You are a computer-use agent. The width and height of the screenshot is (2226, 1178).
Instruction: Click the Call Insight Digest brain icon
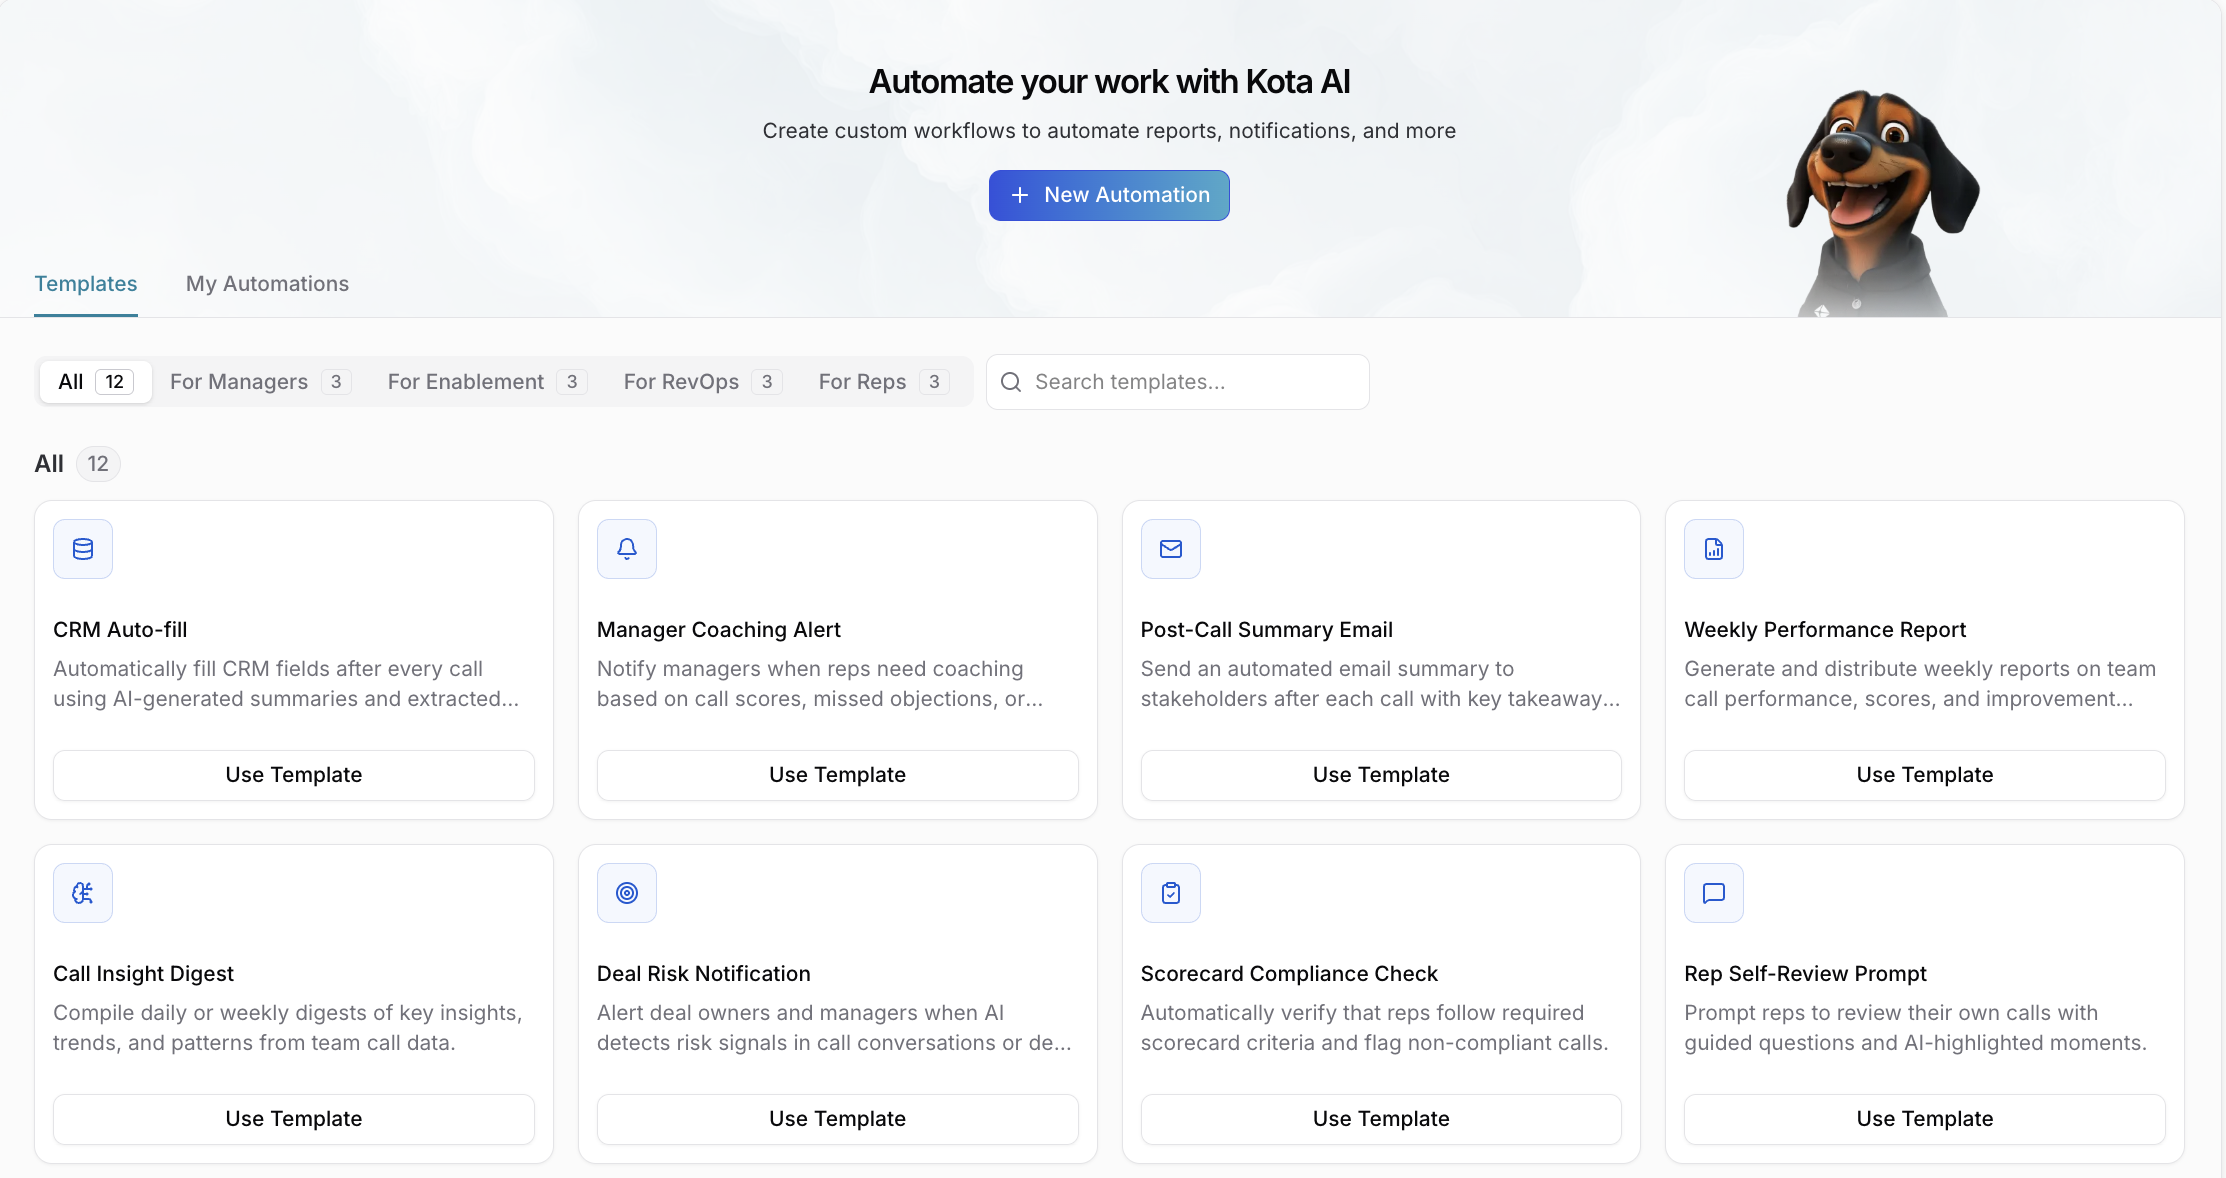tap(83, 893)
